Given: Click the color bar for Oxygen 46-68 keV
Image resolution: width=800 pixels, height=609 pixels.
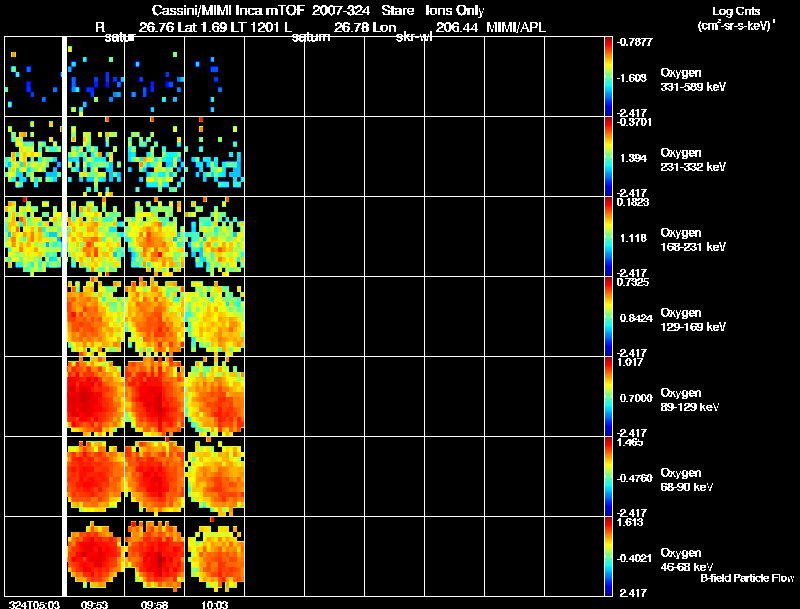Looking at the screenshot, I should [x=608, y=556].
